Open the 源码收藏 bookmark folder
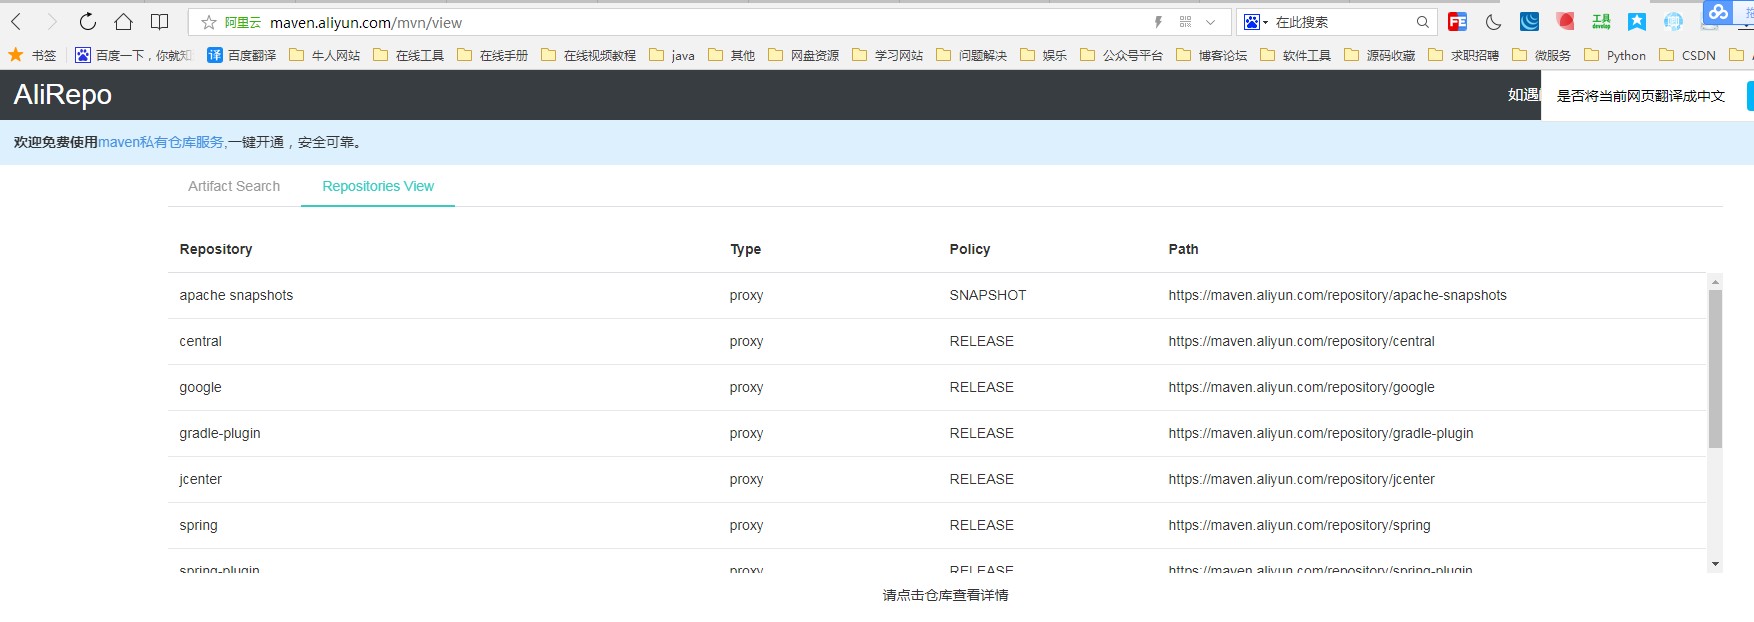Image resolution: width=1754 pixels, height=622 pixels. point(1379,55)
